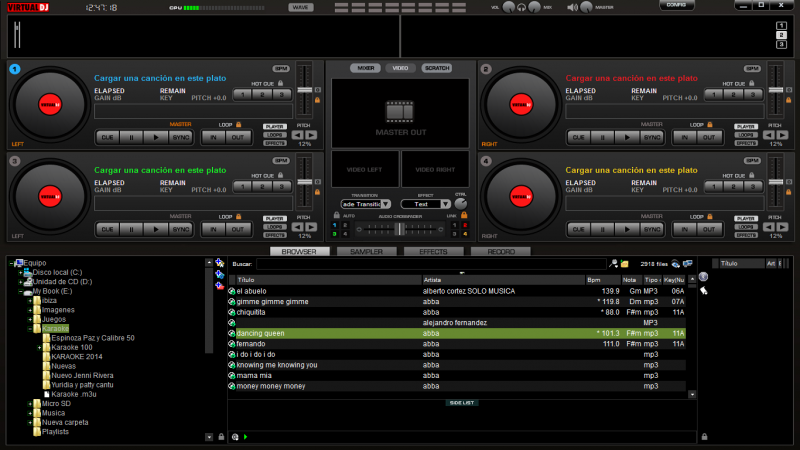Expand the Unidad de CD (D:) node
This screenshot has width=800, height=450.
20,282
